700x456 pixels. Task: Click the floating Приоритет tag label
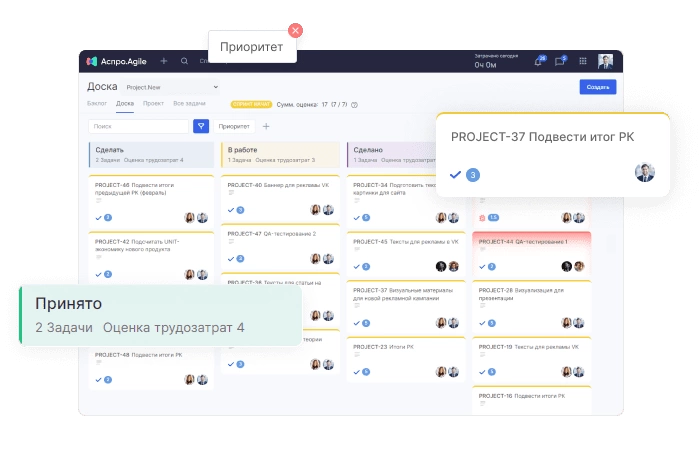pos(252,47)
